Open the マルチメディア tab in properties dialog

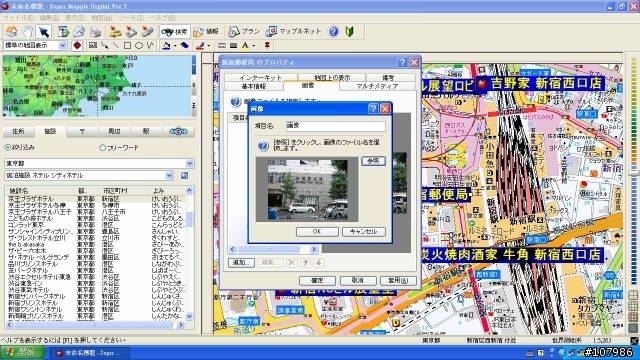click(x=377, y=86)
